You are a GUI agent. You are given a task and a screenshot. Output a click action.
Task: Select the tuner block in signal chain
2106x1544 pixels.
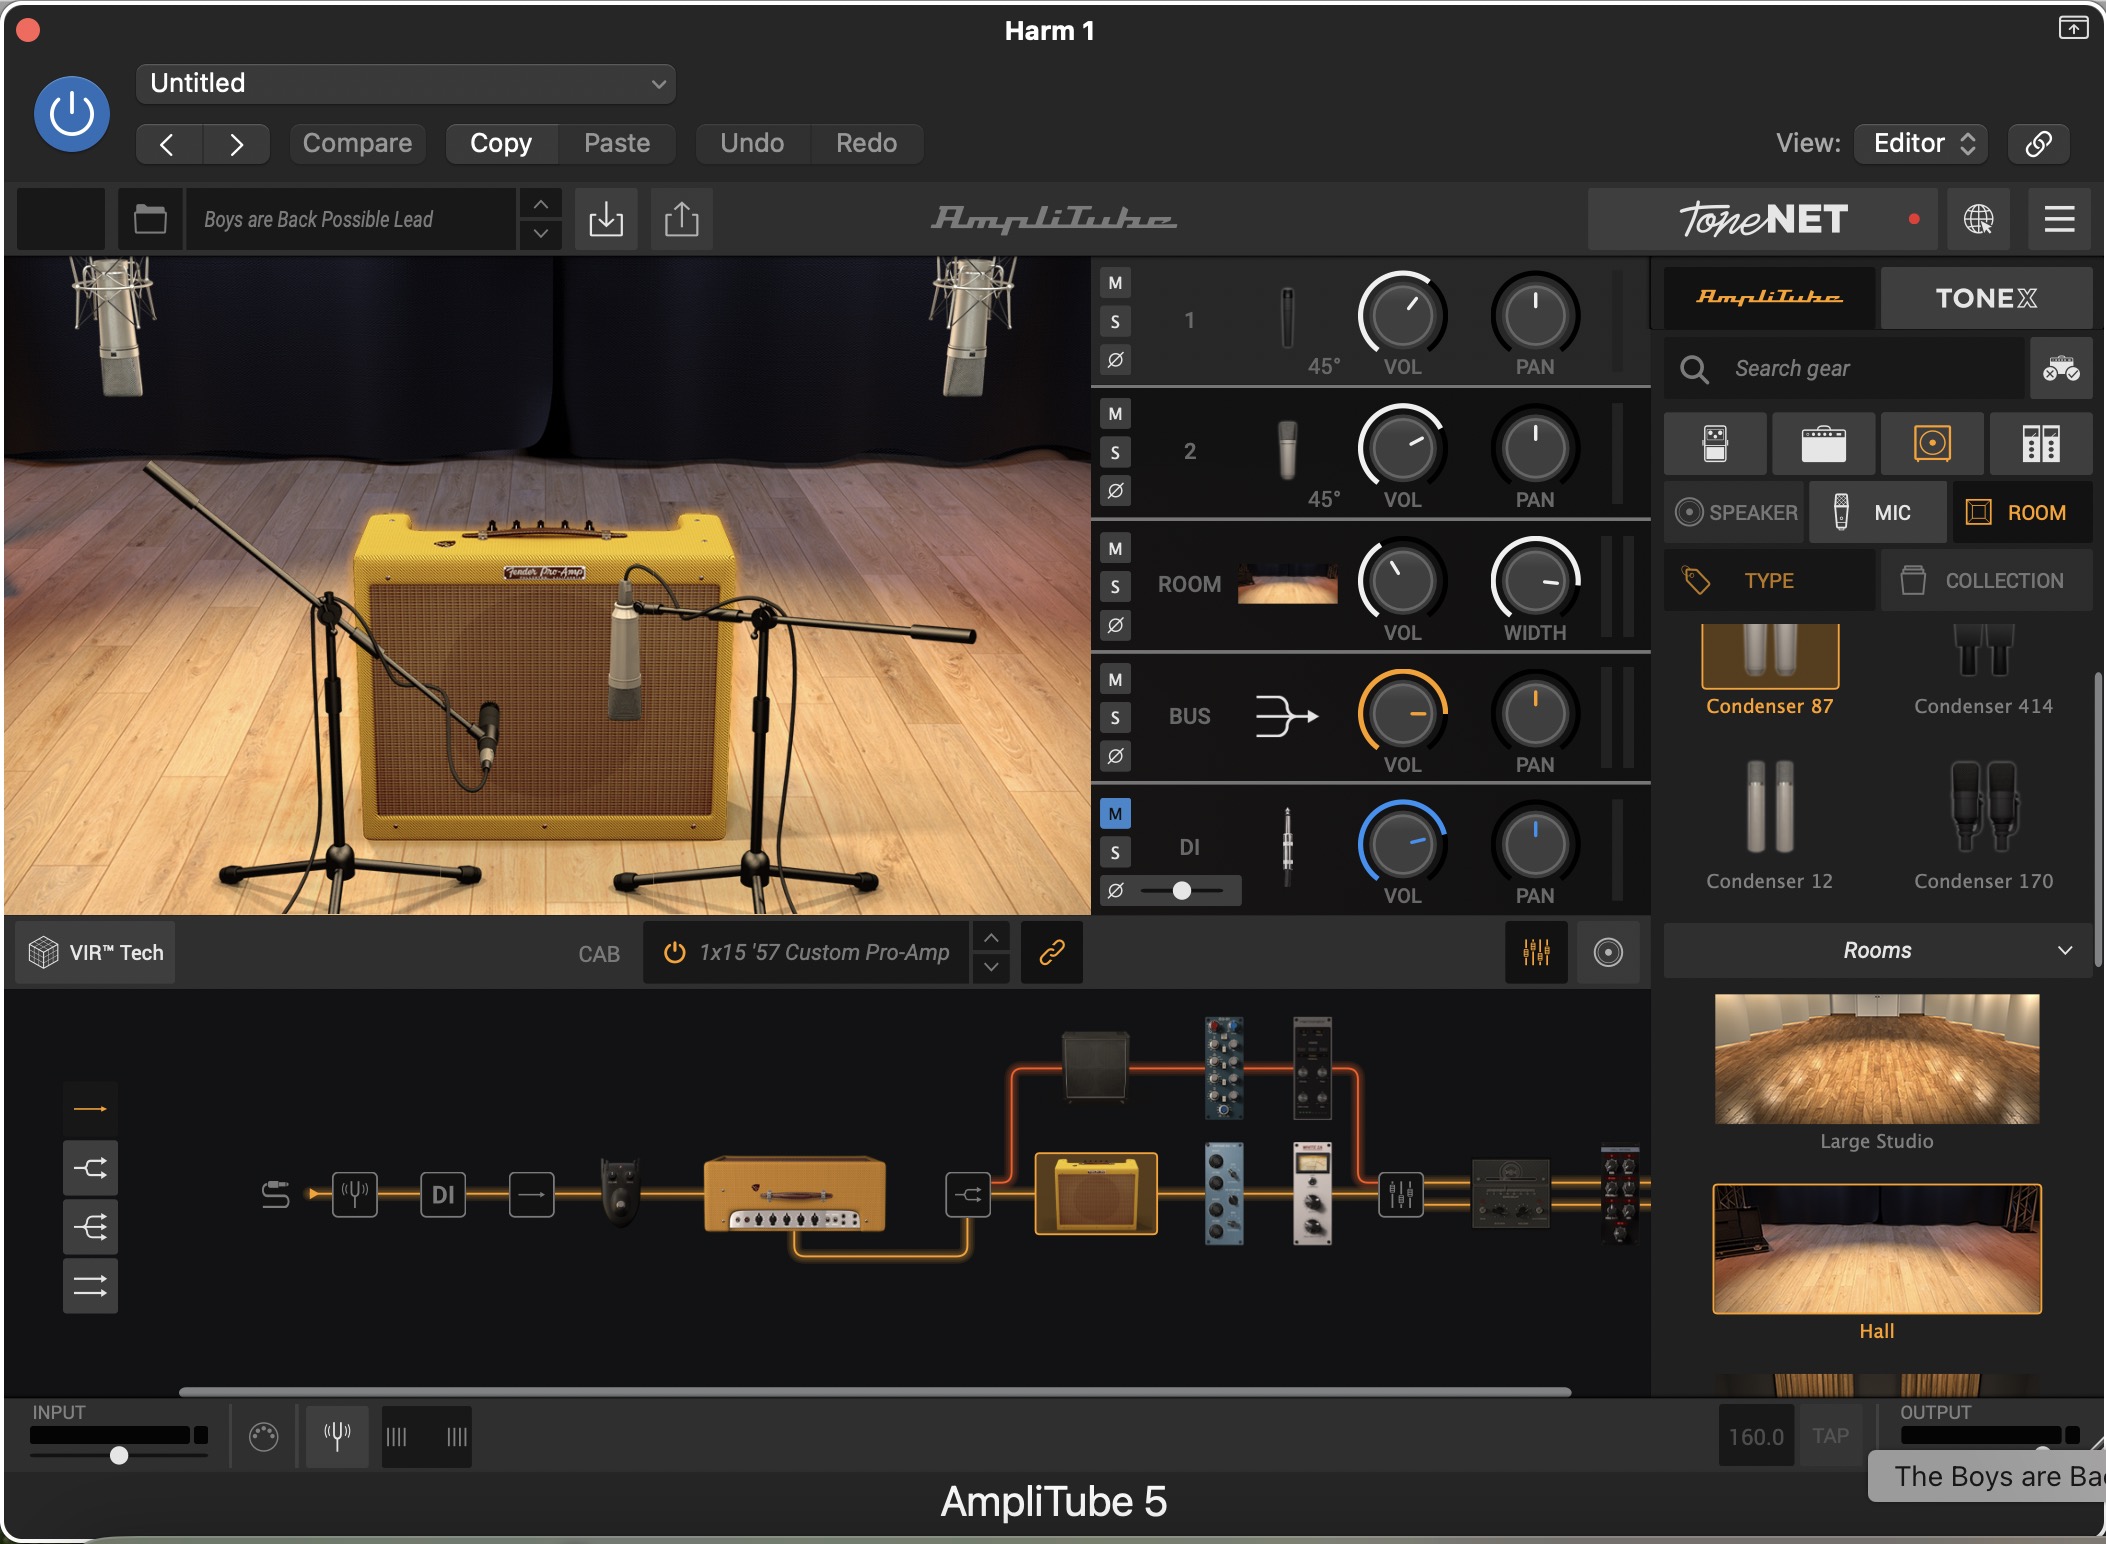click(355, 1194)
